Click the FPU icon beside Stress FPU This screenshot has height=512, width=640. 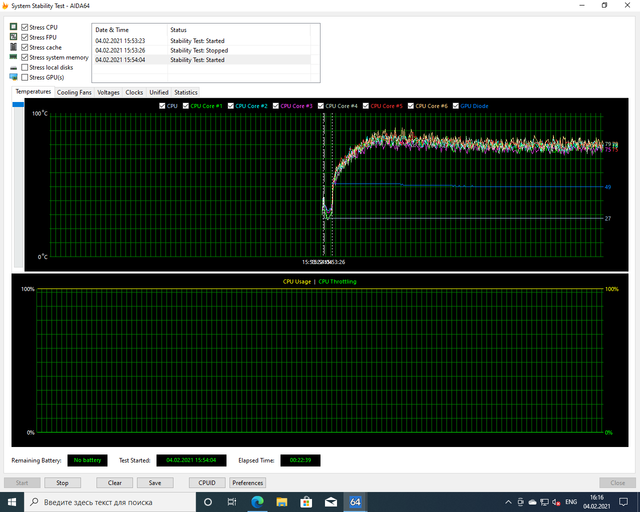point(13,37)
